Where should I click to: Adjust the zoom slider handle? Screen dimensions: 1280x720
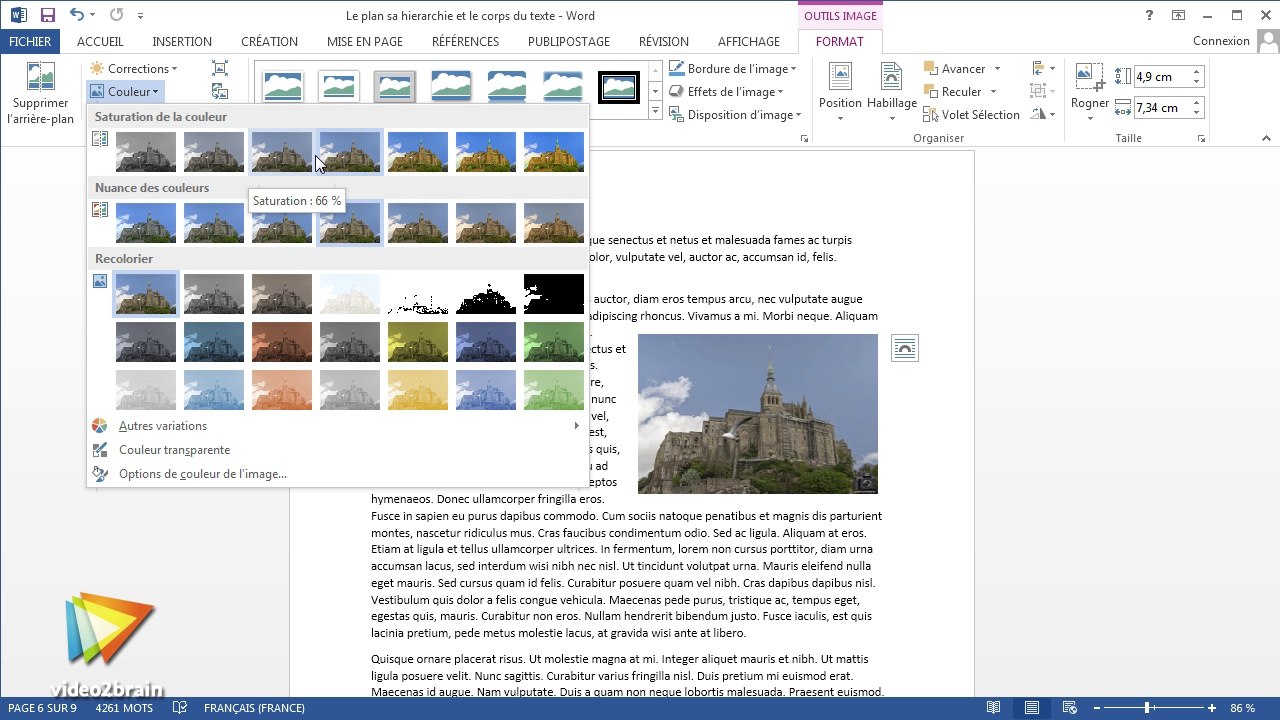(1147, 708)
